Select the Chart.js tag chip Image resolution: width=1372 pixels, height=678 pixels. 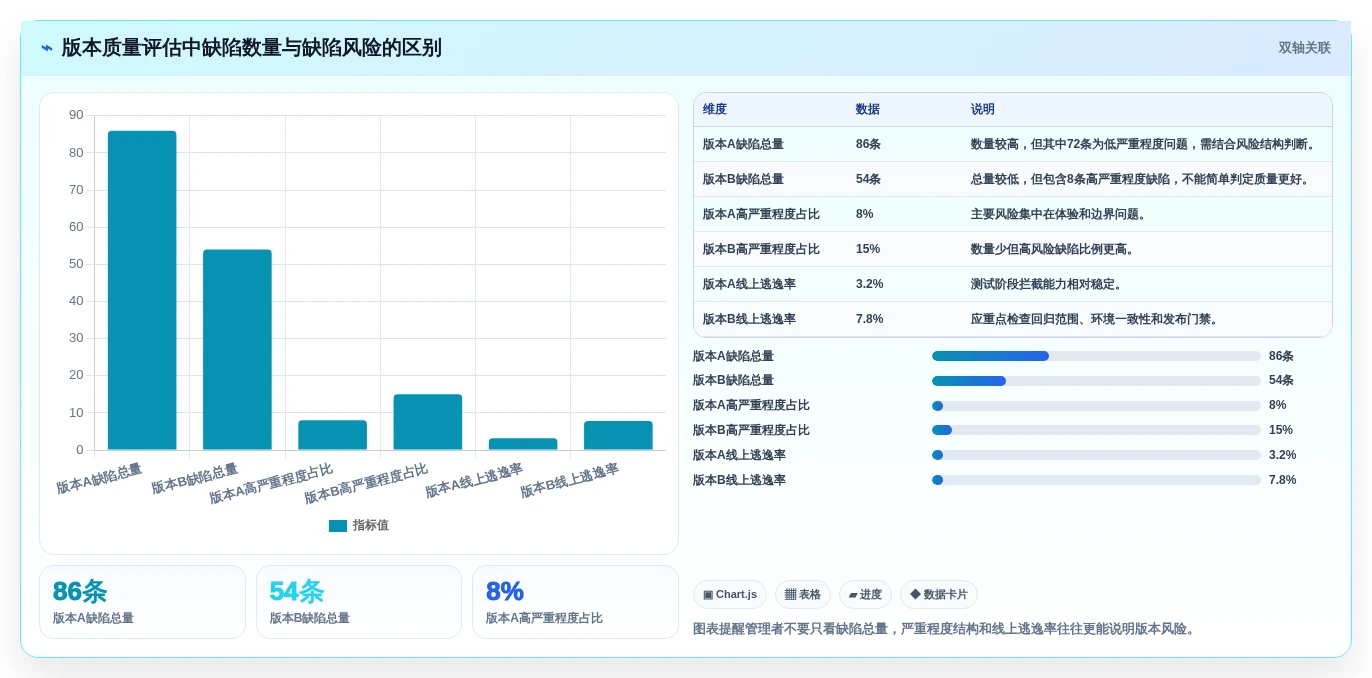click(730, 595)
